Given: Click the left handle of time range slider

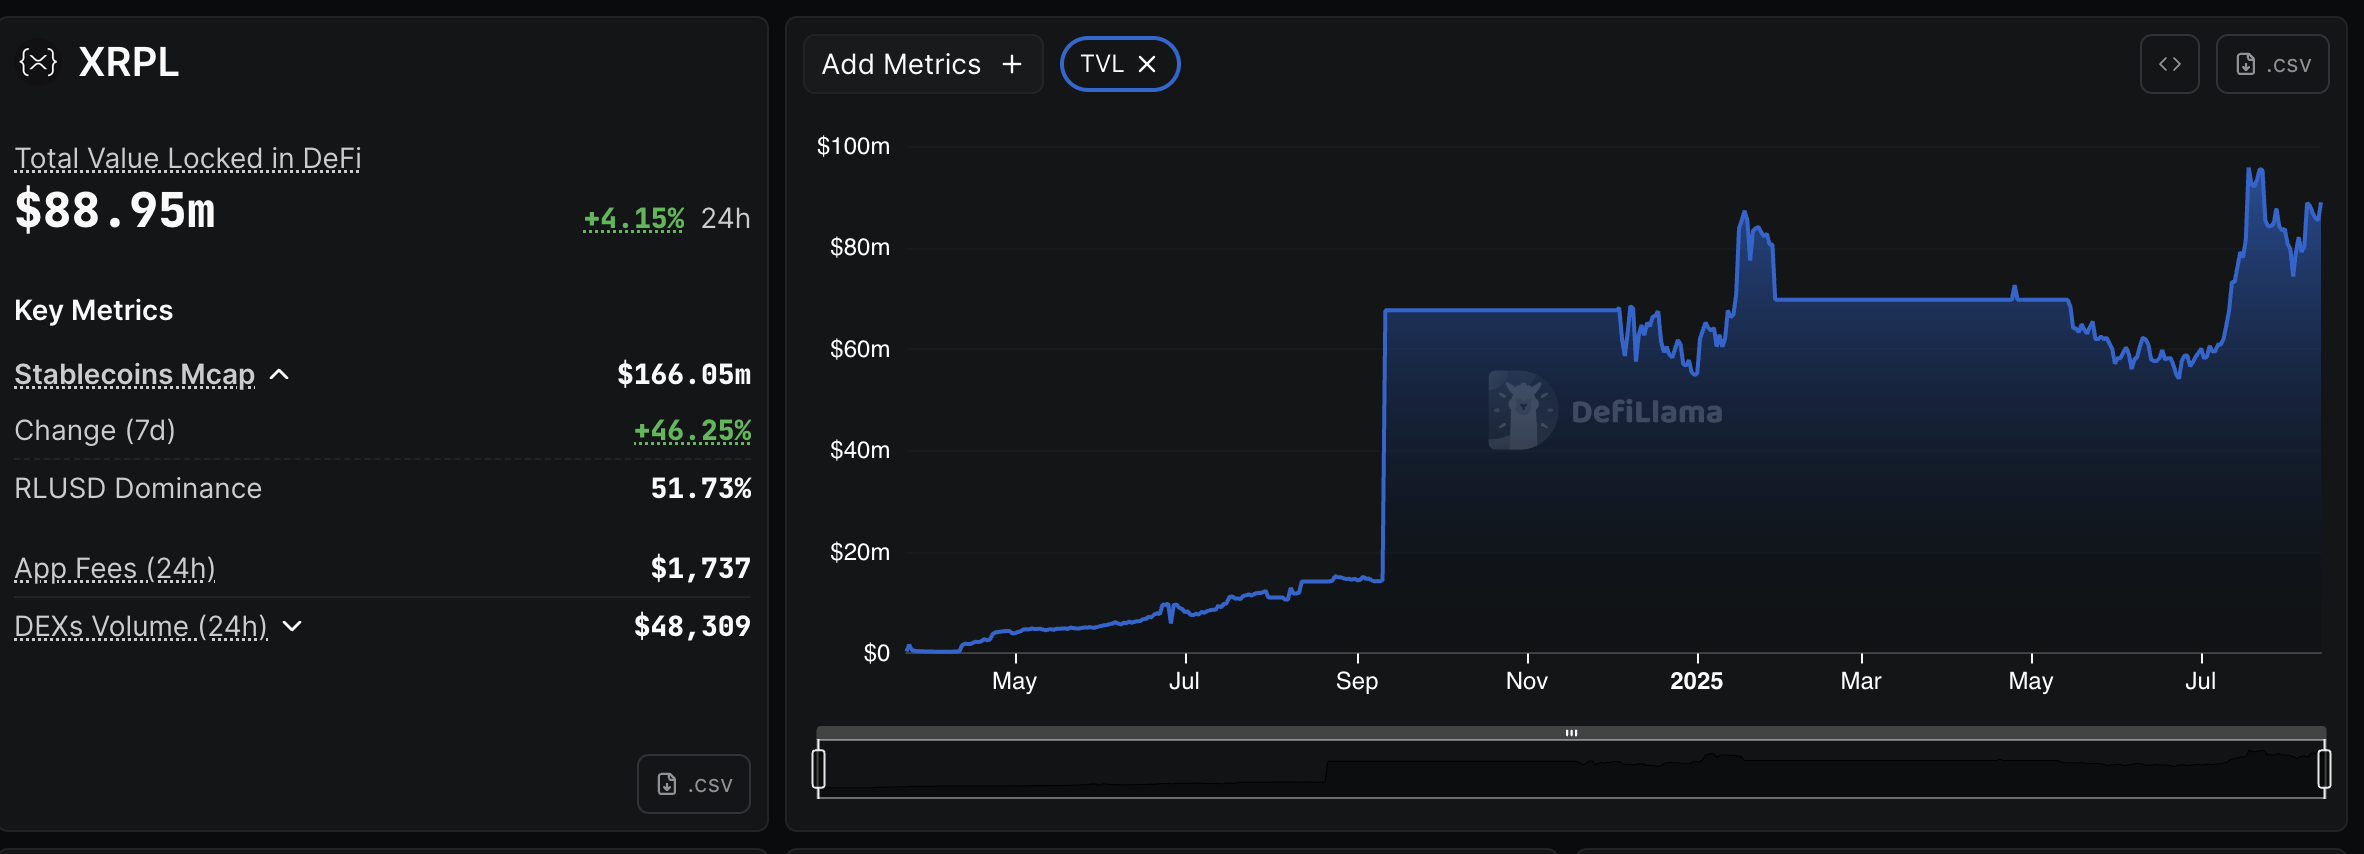Looking at the screenshot, I should pos(819,768).
